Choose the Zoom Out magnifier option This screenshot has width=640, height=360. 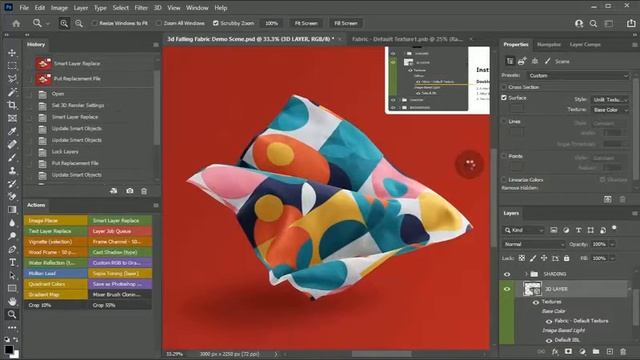79,23
